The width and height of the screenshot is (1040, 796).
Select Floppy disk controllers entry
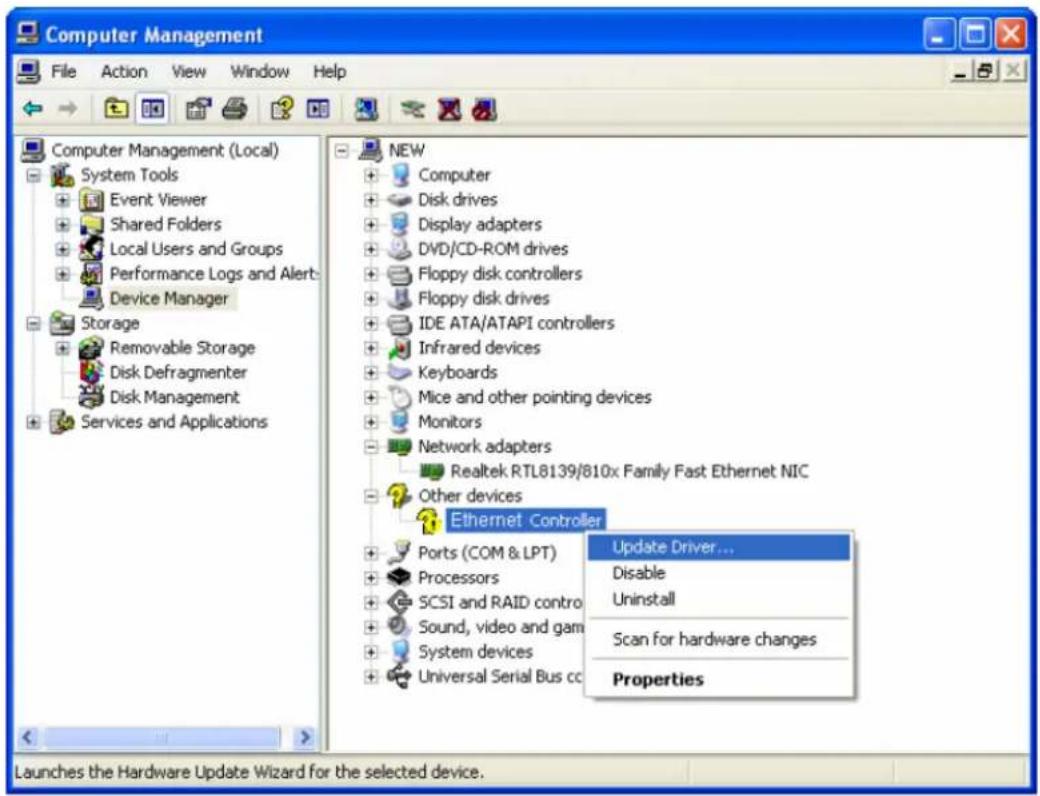tap(499, 274)
